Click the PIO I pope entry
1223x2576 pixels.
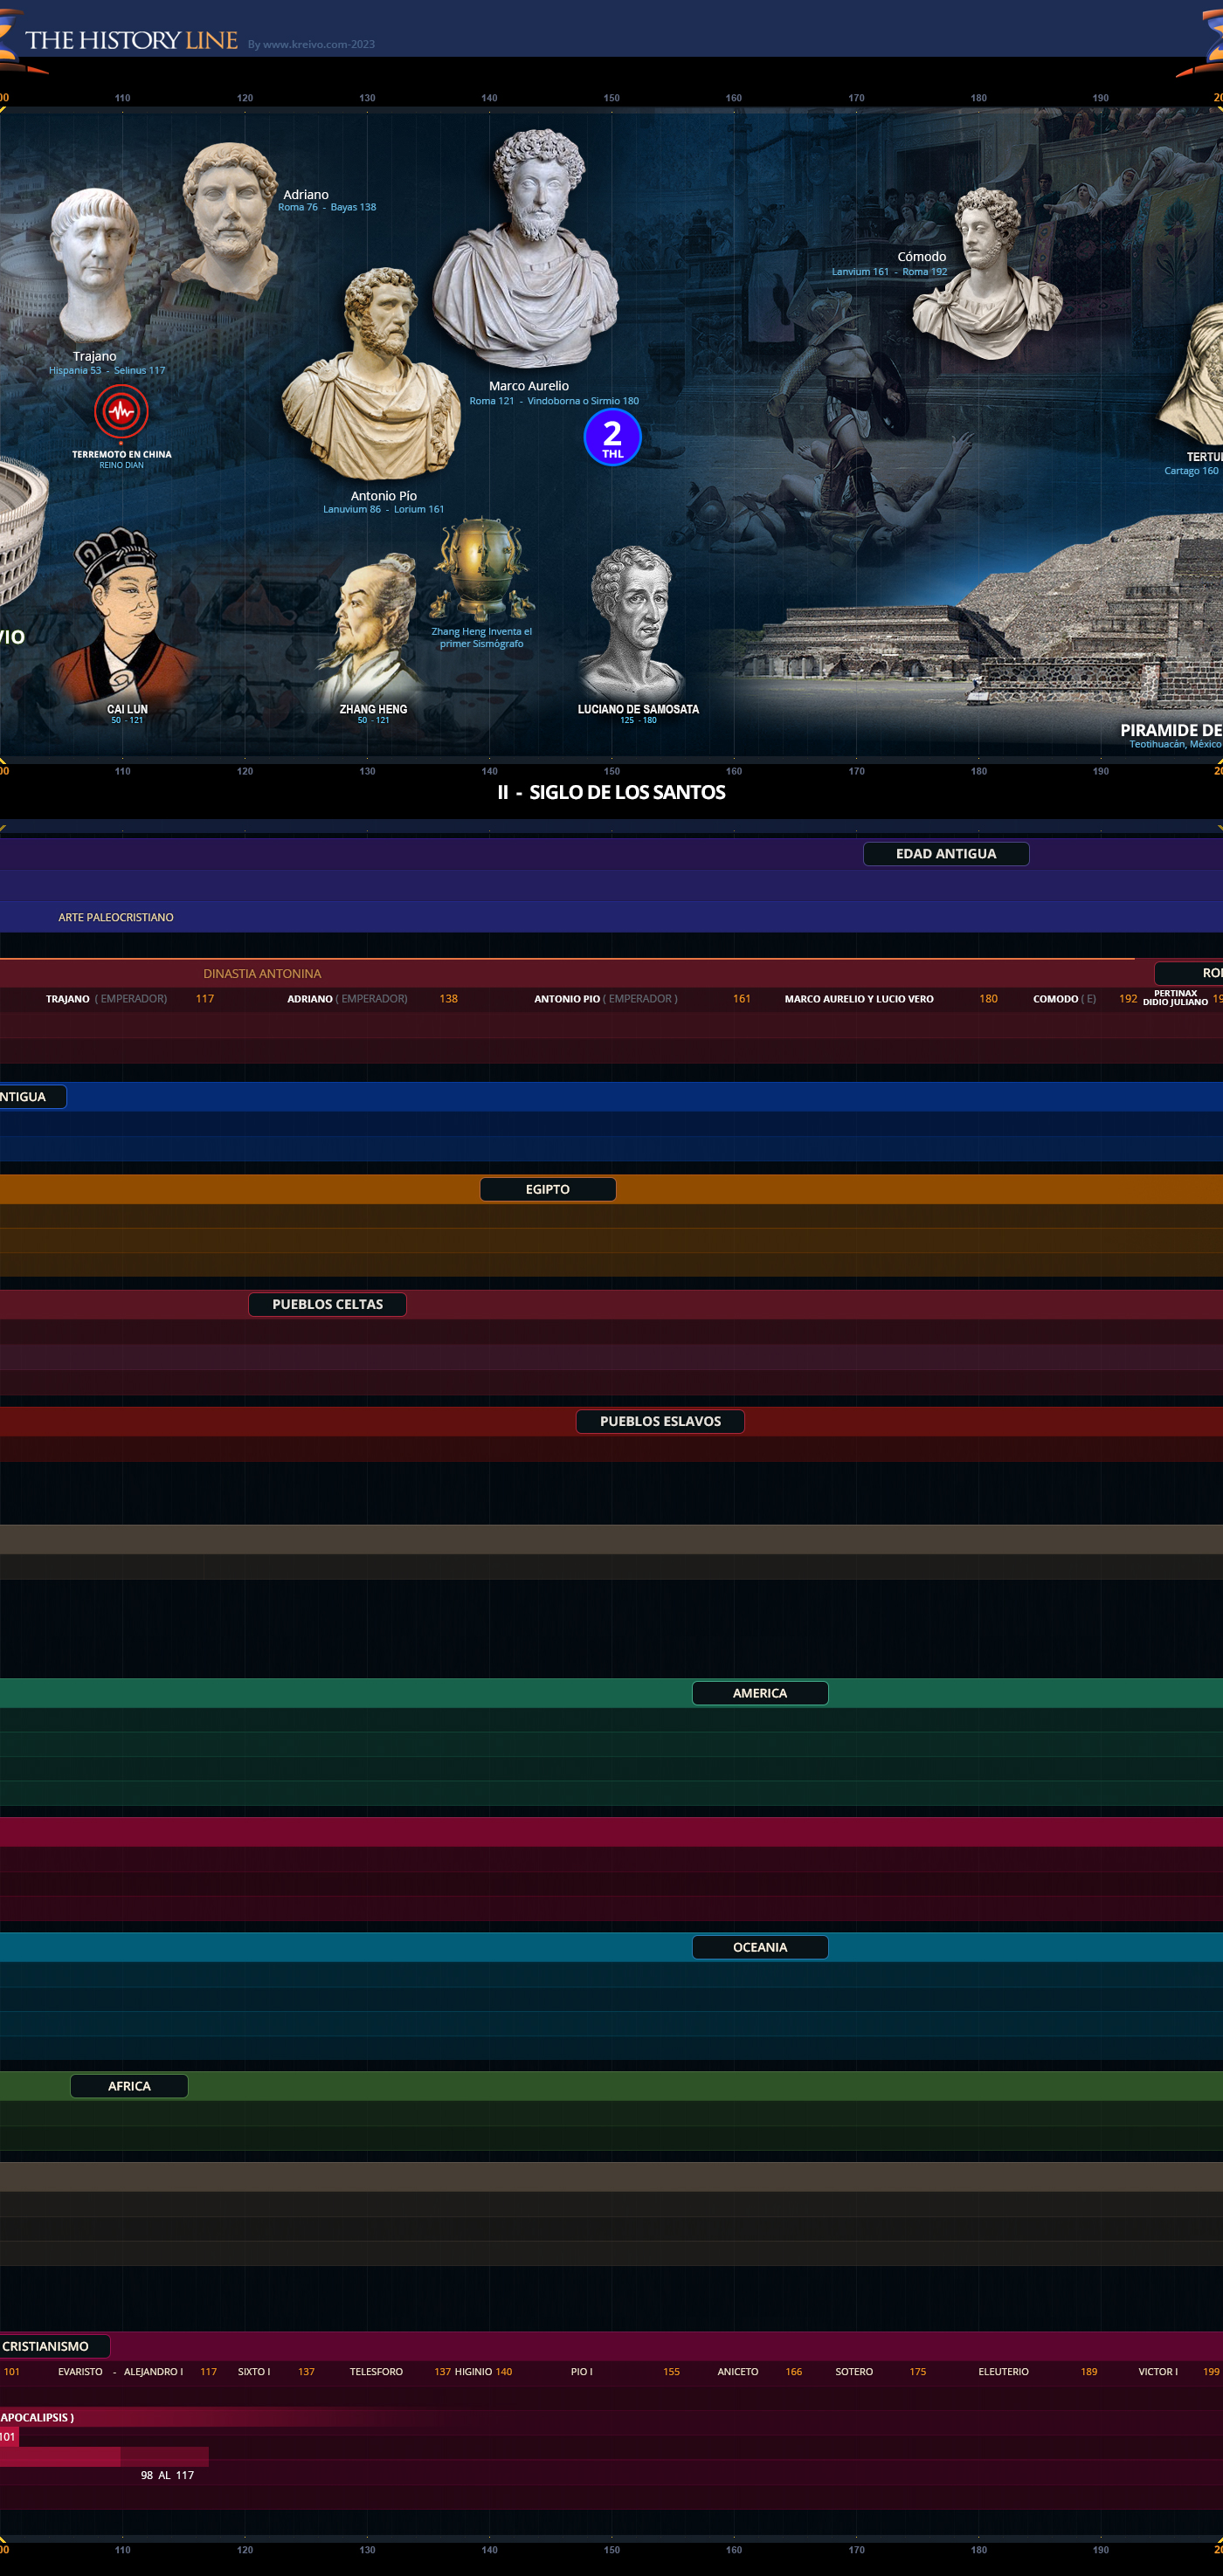[581, 2372]
